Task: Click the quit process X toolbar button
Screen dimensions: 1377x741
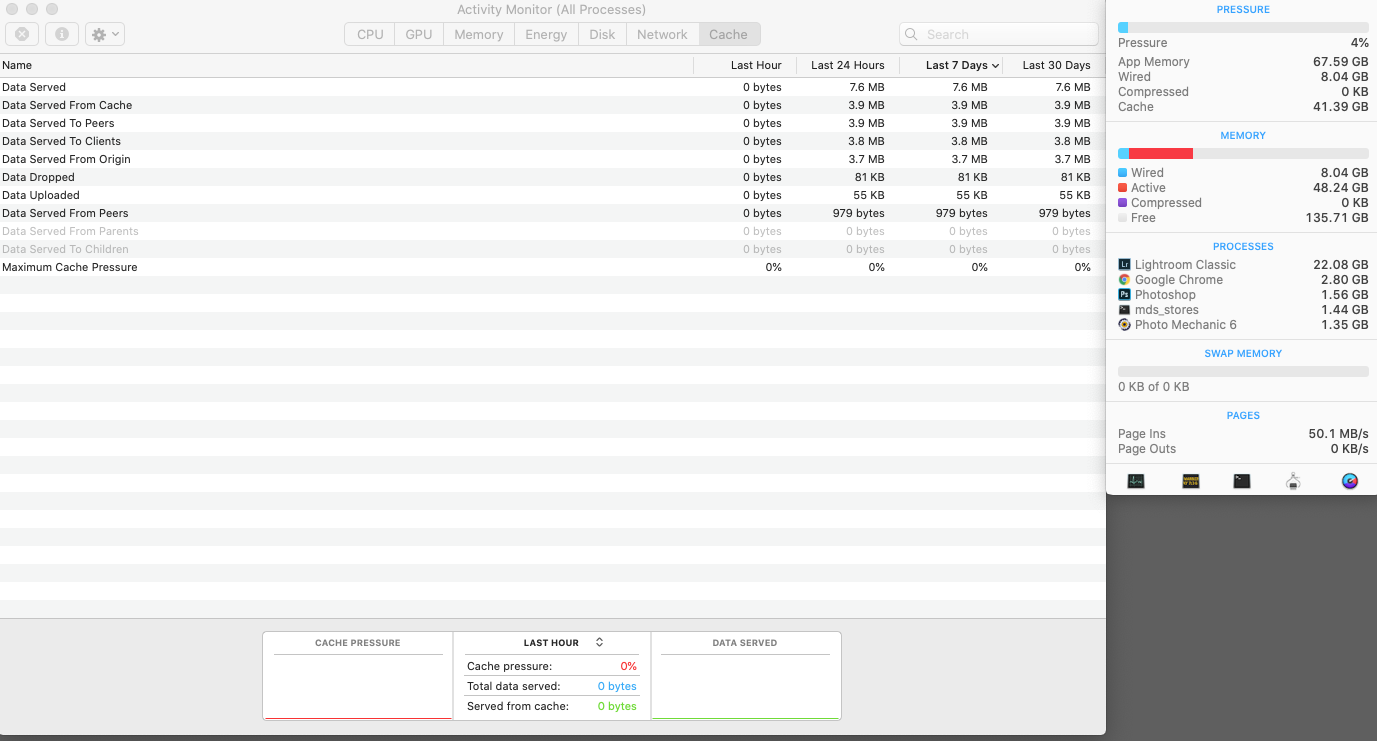Action: pyautogui.click(x=22, y=34)
